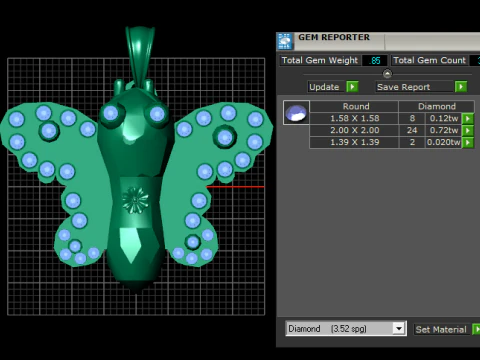Click the butterfly's left eye gem

coord(110,113)
